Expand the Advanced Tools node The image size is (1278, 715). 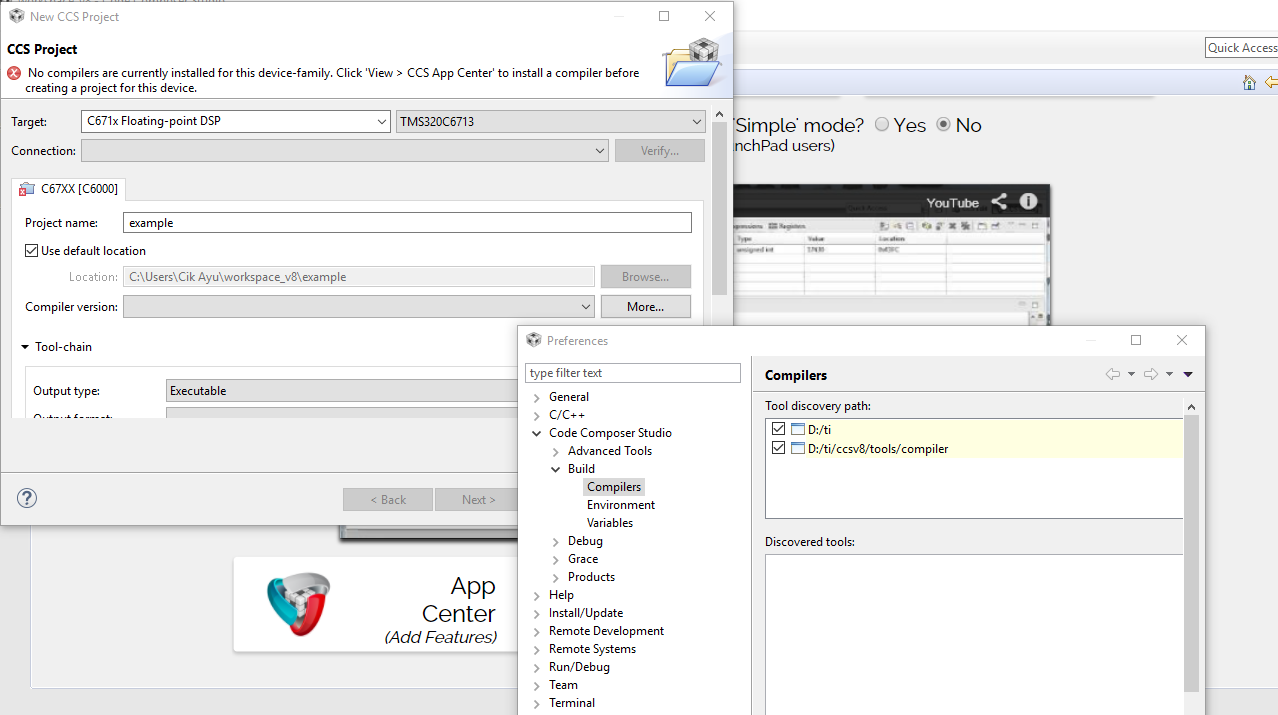(556, 451)
